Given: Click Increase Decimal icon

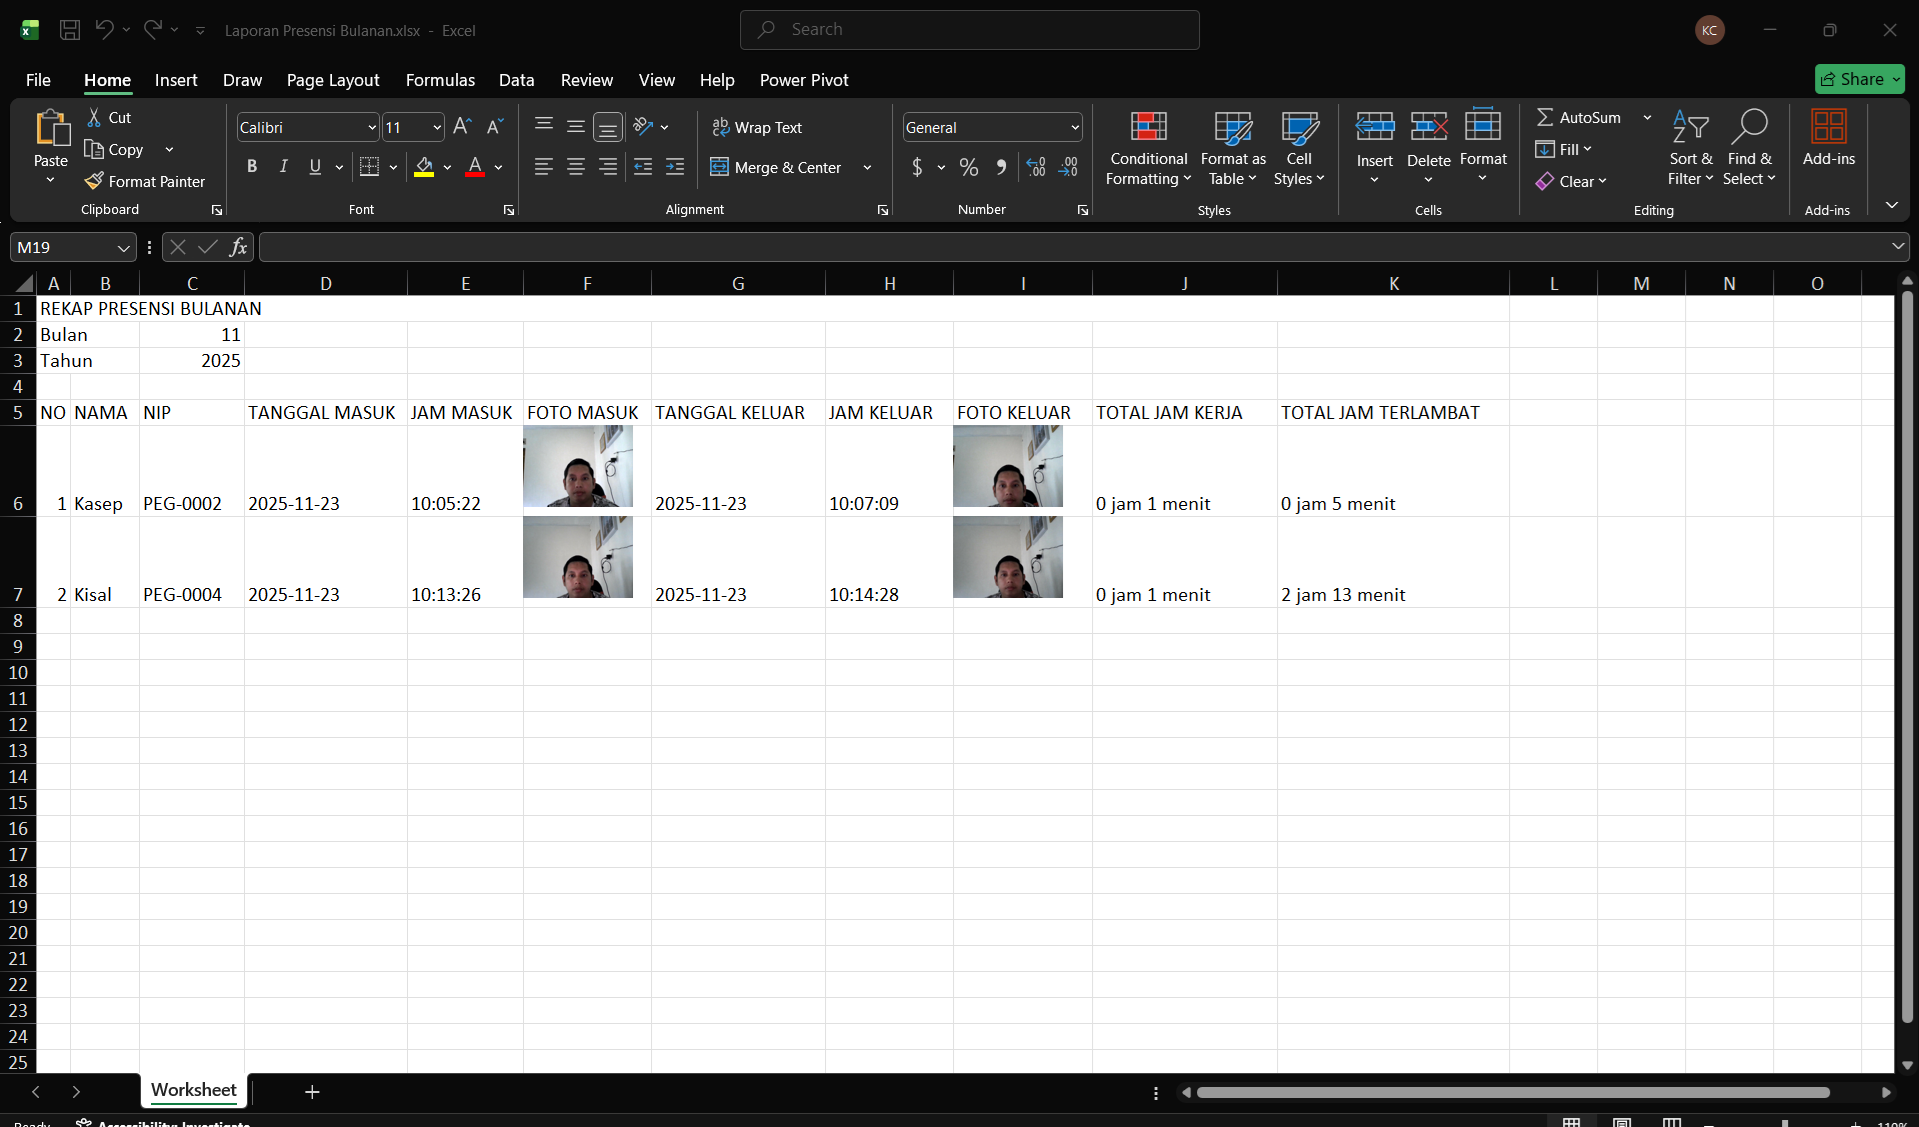Looking at the screenshot, I should coord(1036,167).
